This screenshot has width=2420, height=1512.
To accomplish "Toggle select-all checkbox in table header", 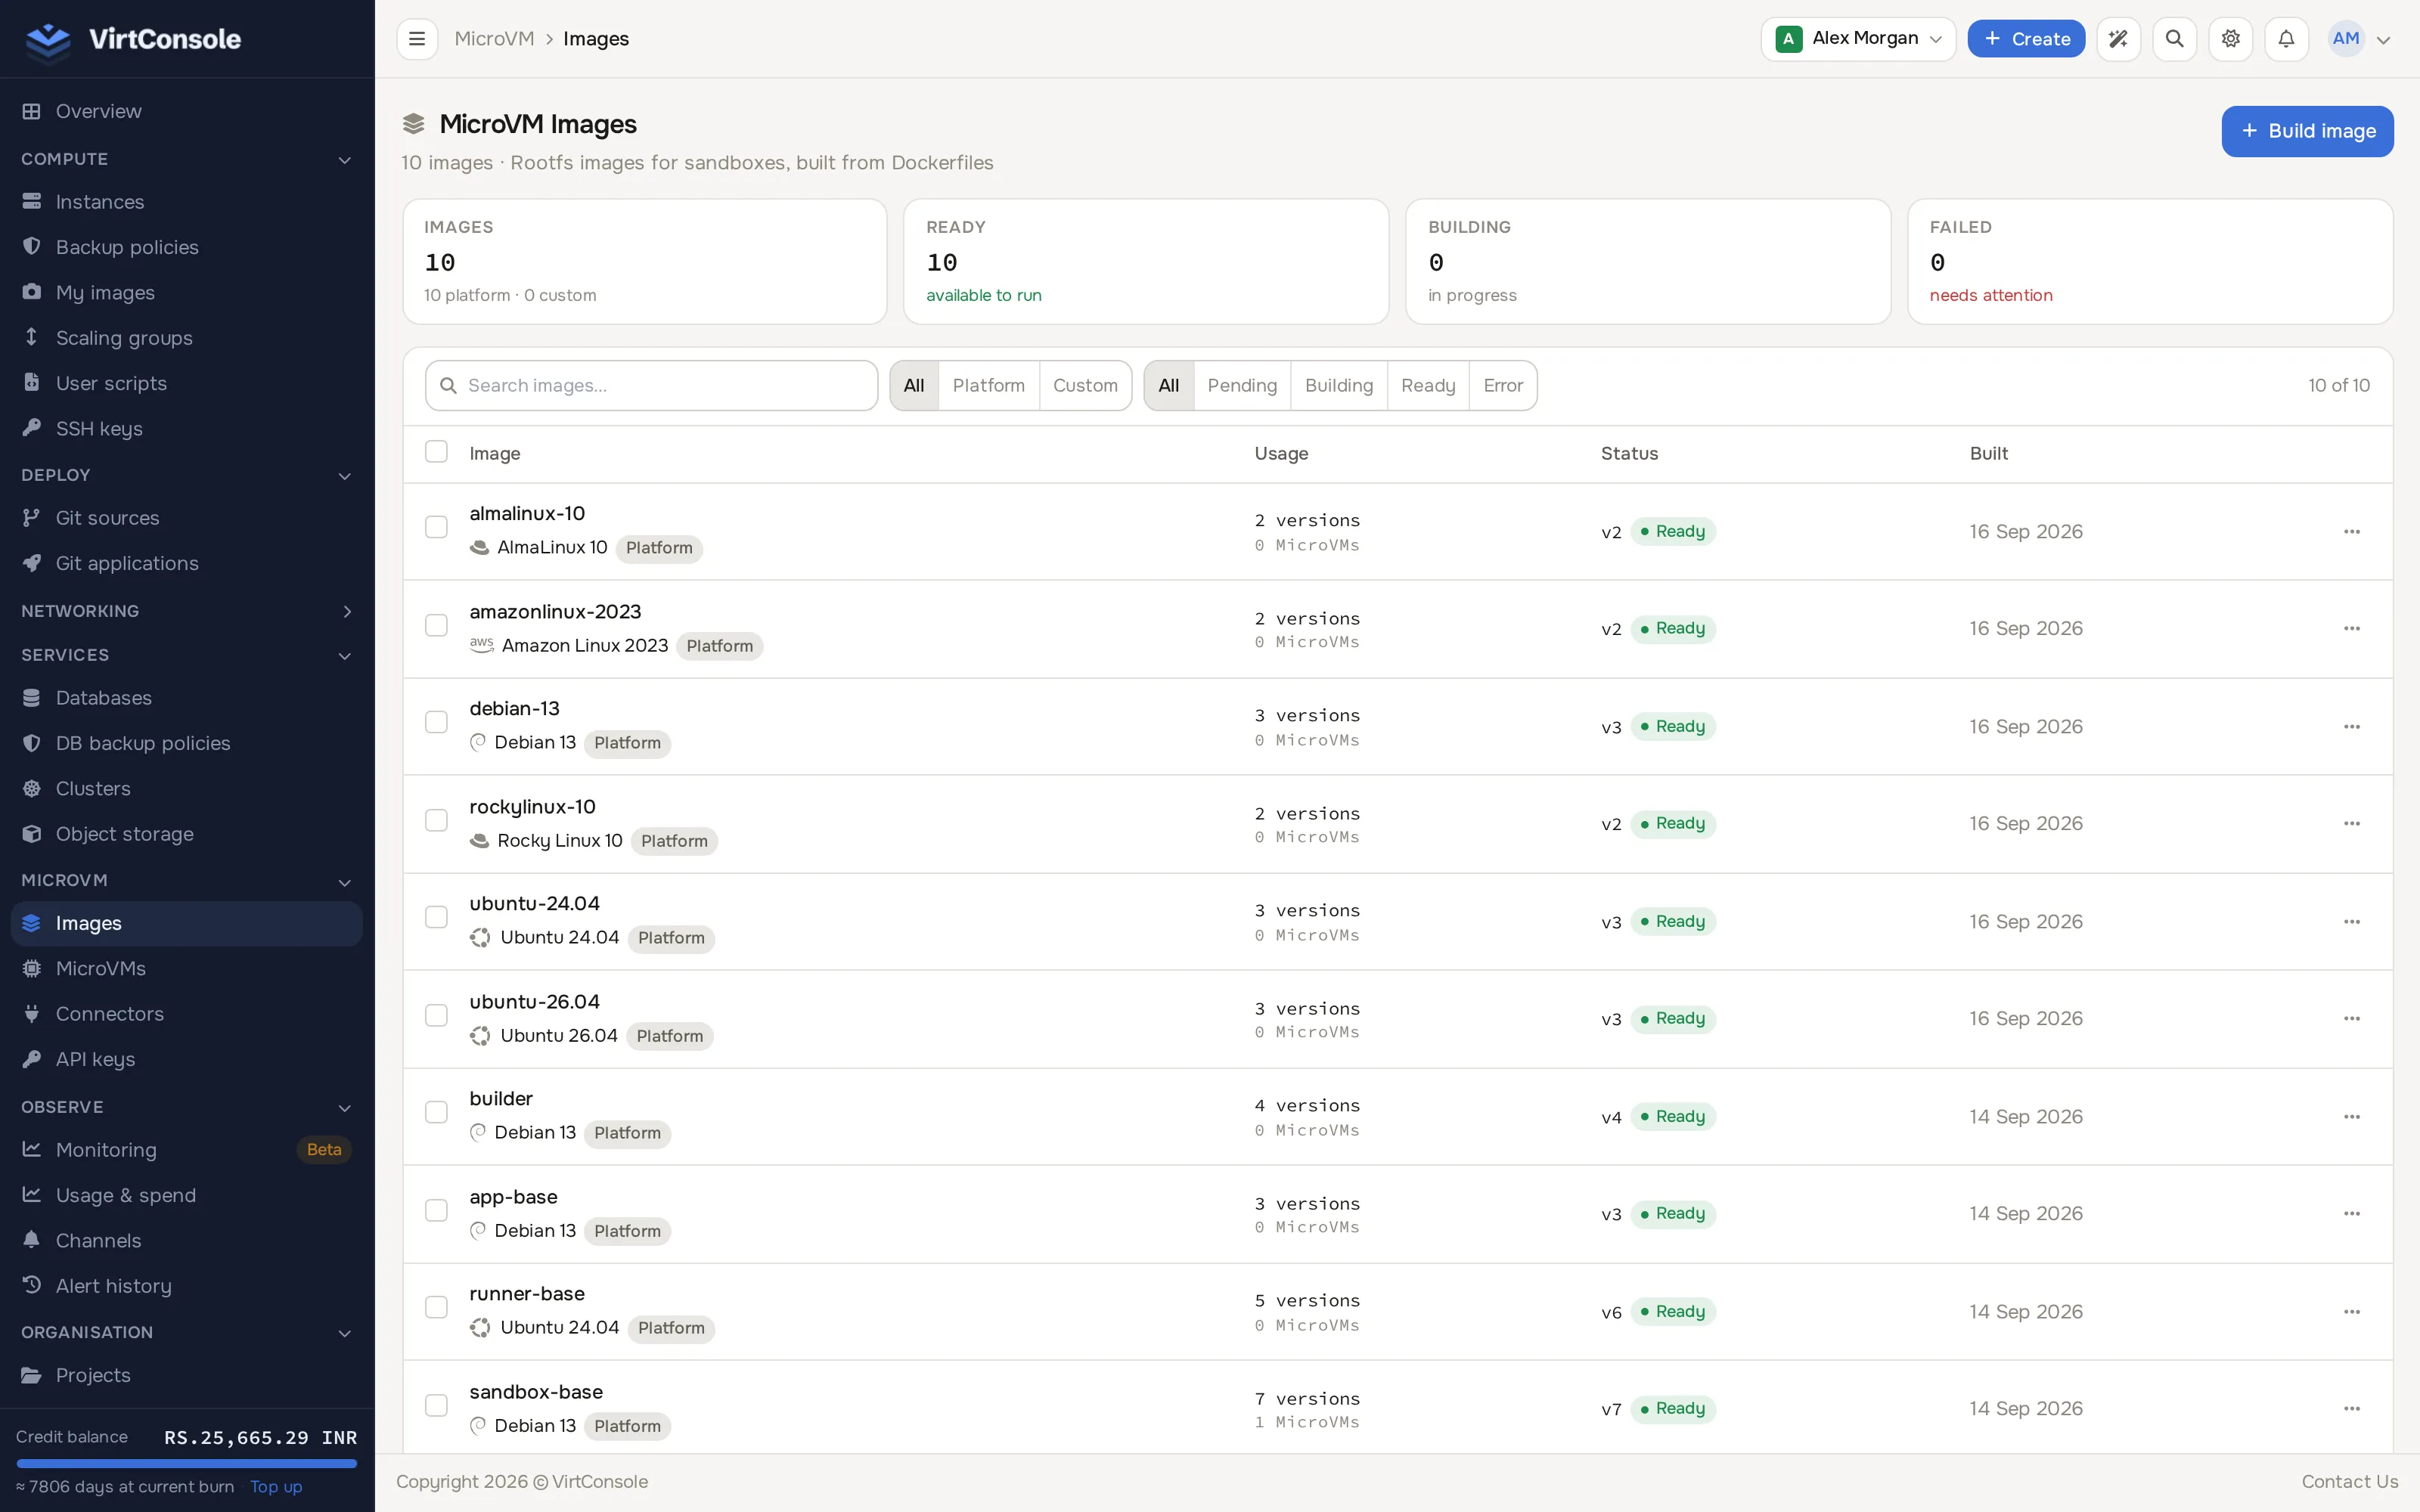I will coord(436,452).
